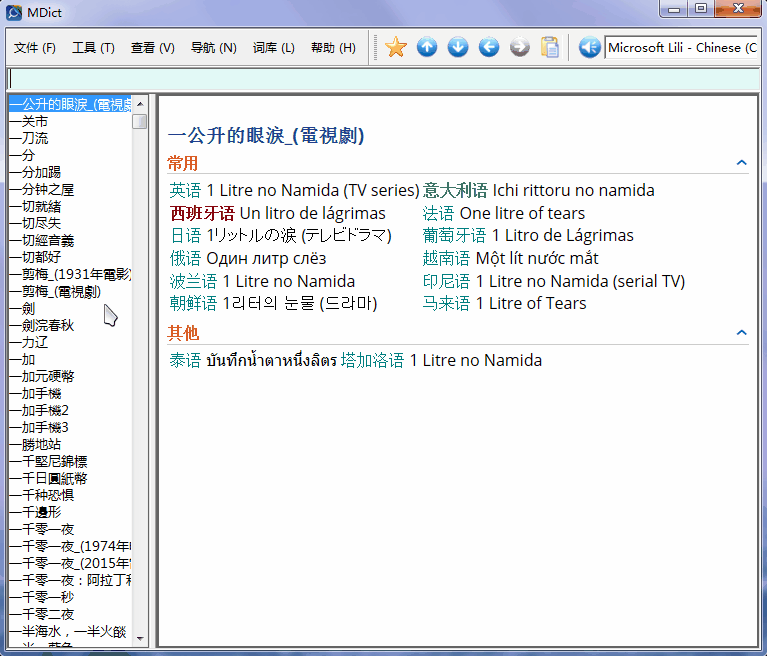The width and height of the screenshot is (767, 656).
Task: Click word list scrollbar down arrow
Action: (140, 638)
